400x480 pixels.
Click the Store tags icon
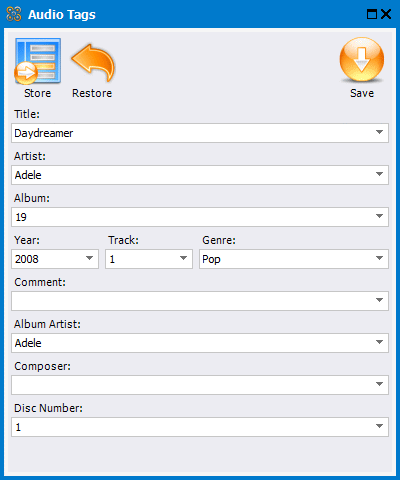point(37,61)
